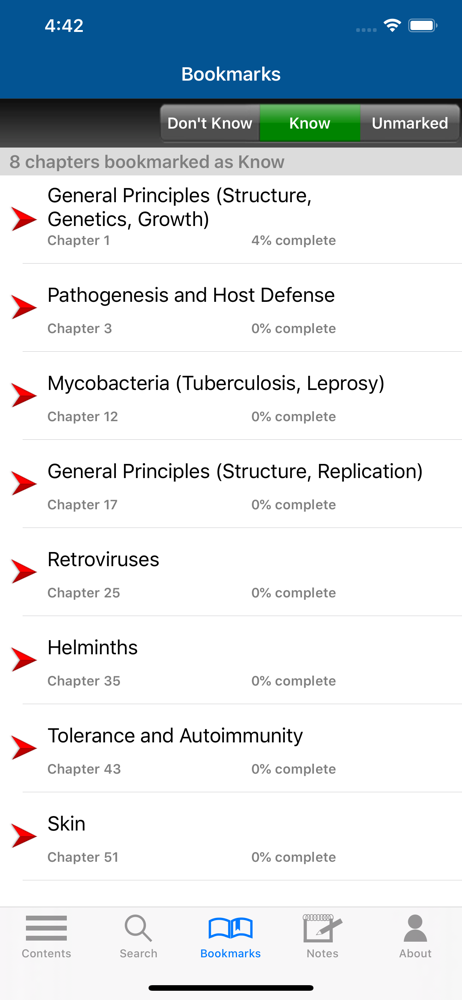Switch filter to Unmarked

(410, 123)
